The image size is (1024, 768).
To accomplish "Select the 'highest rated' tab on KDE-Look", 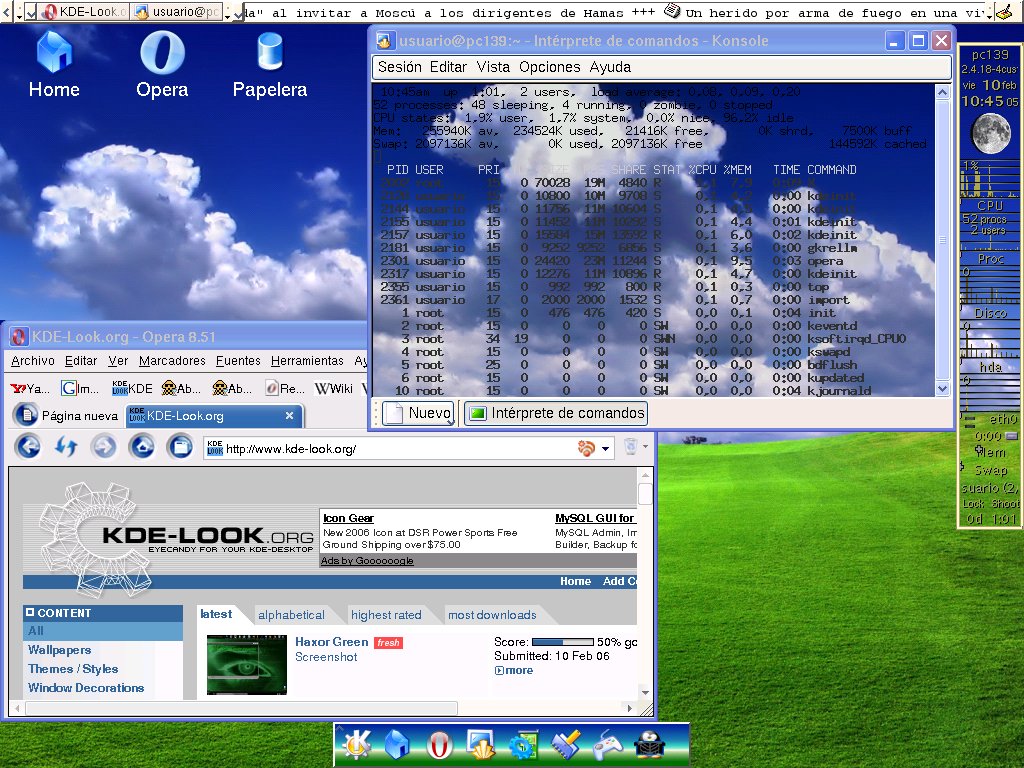I will pos(386,615).
